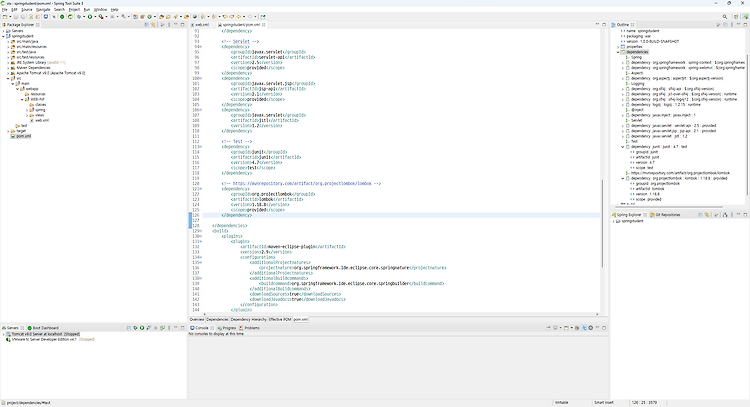The width and height of the screenshot is (750, 407).
Task: Expand Maven Dependencies node
Action: pos(9,68)
